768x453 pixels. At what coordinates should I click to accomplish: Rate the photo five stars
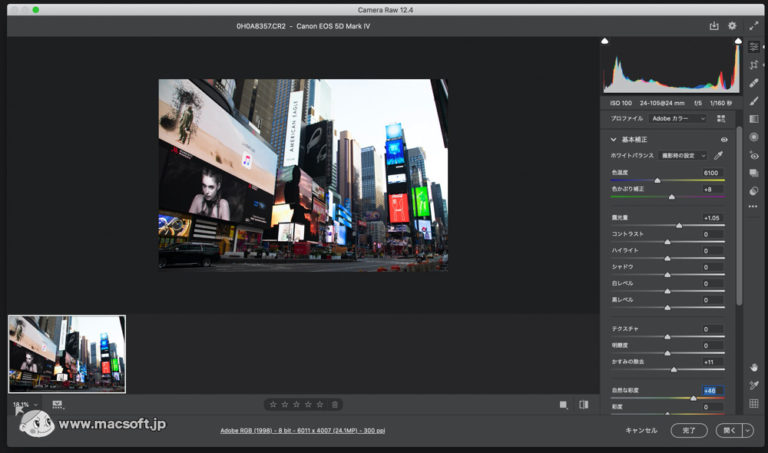tap(320, 405)
